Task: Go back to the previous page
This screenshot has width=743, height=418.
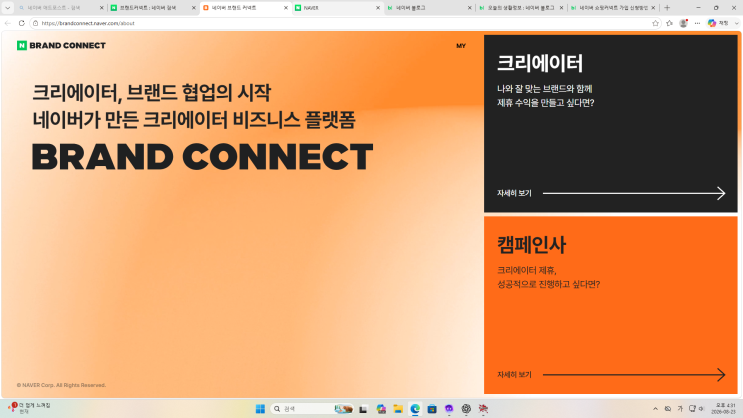Action: coord(8,23)
